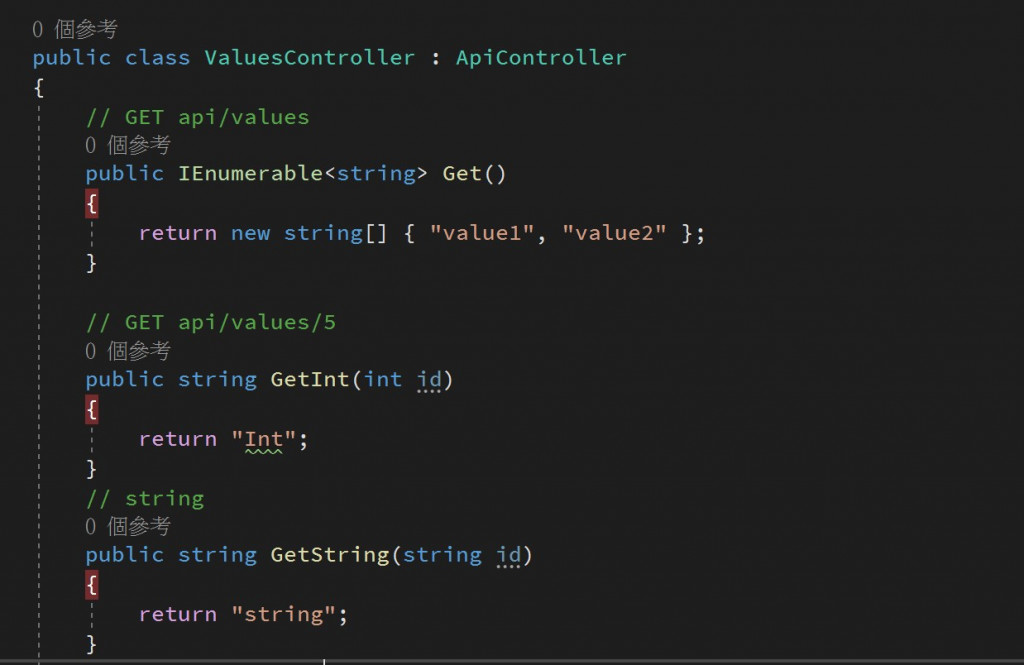Click highlighted opening brace of GetInt method
Viewport: 1024px width, 665px height.
pyautogui.click(x=91, y=410)
